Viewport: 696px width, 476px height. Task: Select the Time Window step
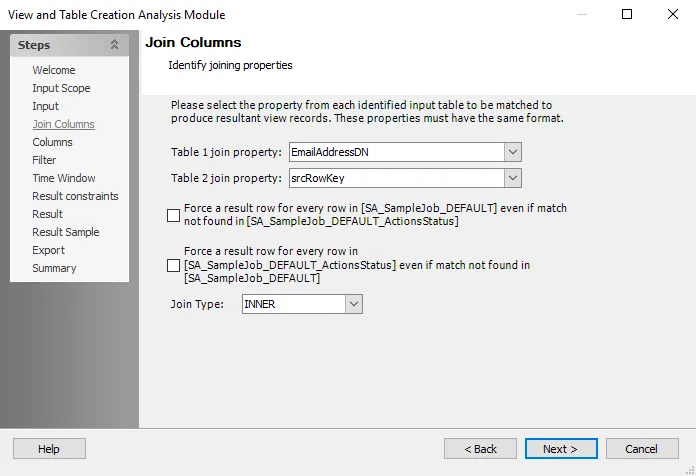pos(64,178)
